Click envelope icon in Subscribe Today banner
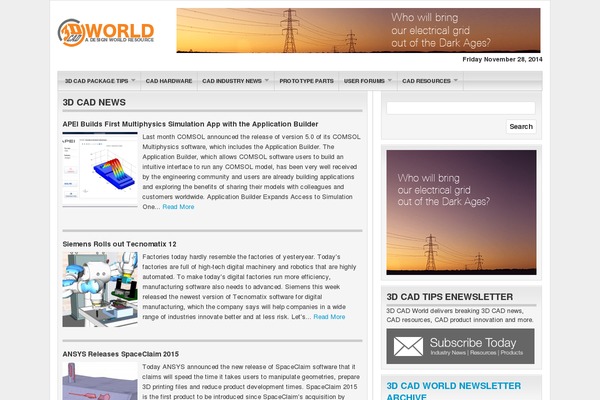Screen dimensions: 600x400 pos(408,346)
